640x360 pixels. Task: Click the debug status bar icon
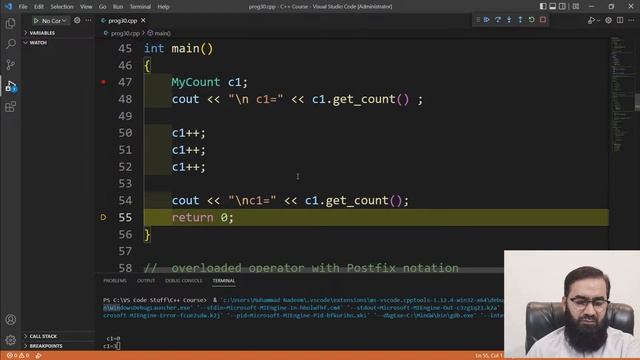coord(38,356)
